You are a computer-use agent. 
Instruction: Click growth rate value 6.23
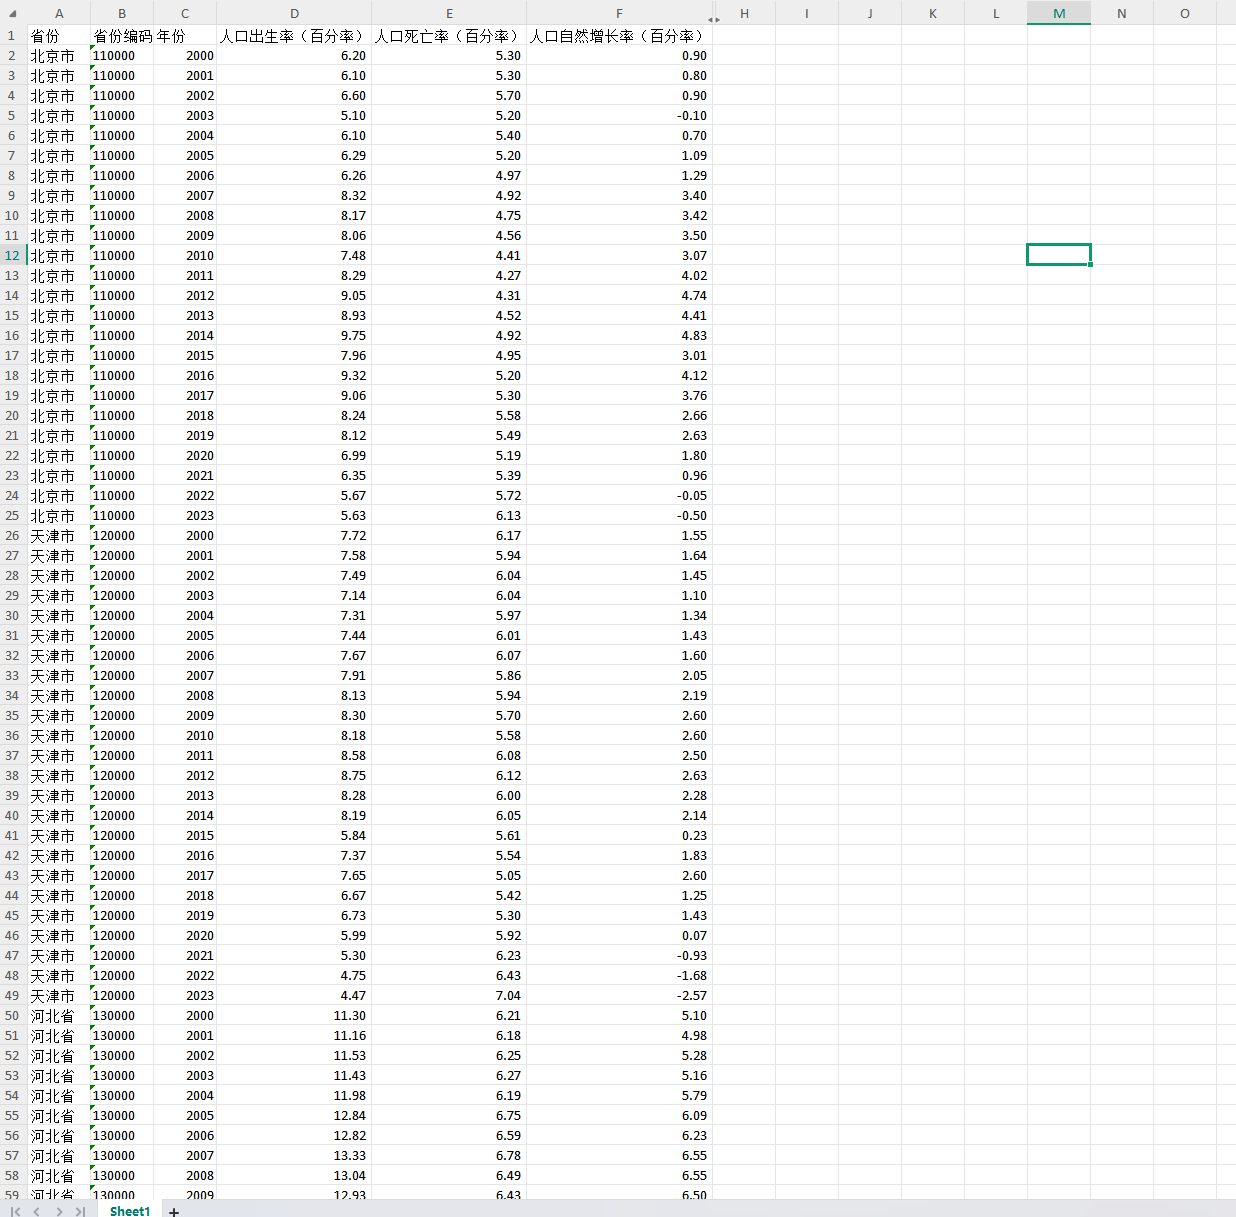coord(619,1135)
